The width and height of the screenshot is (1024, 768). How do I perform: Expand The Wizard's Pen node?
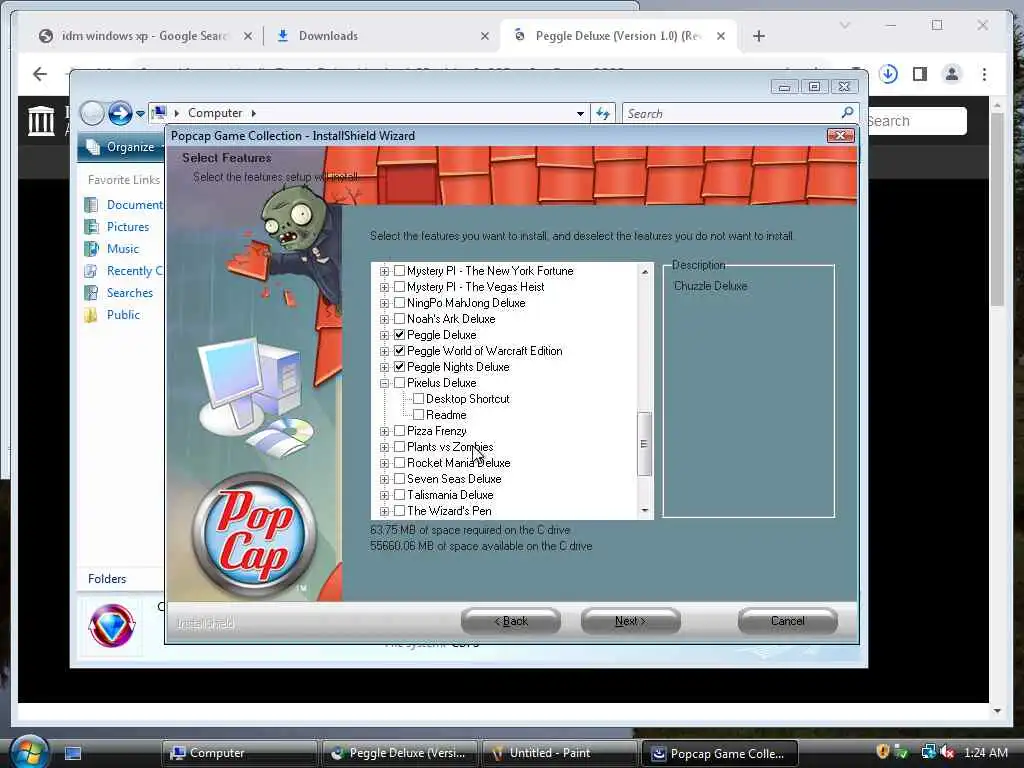(x=384, y=511)
